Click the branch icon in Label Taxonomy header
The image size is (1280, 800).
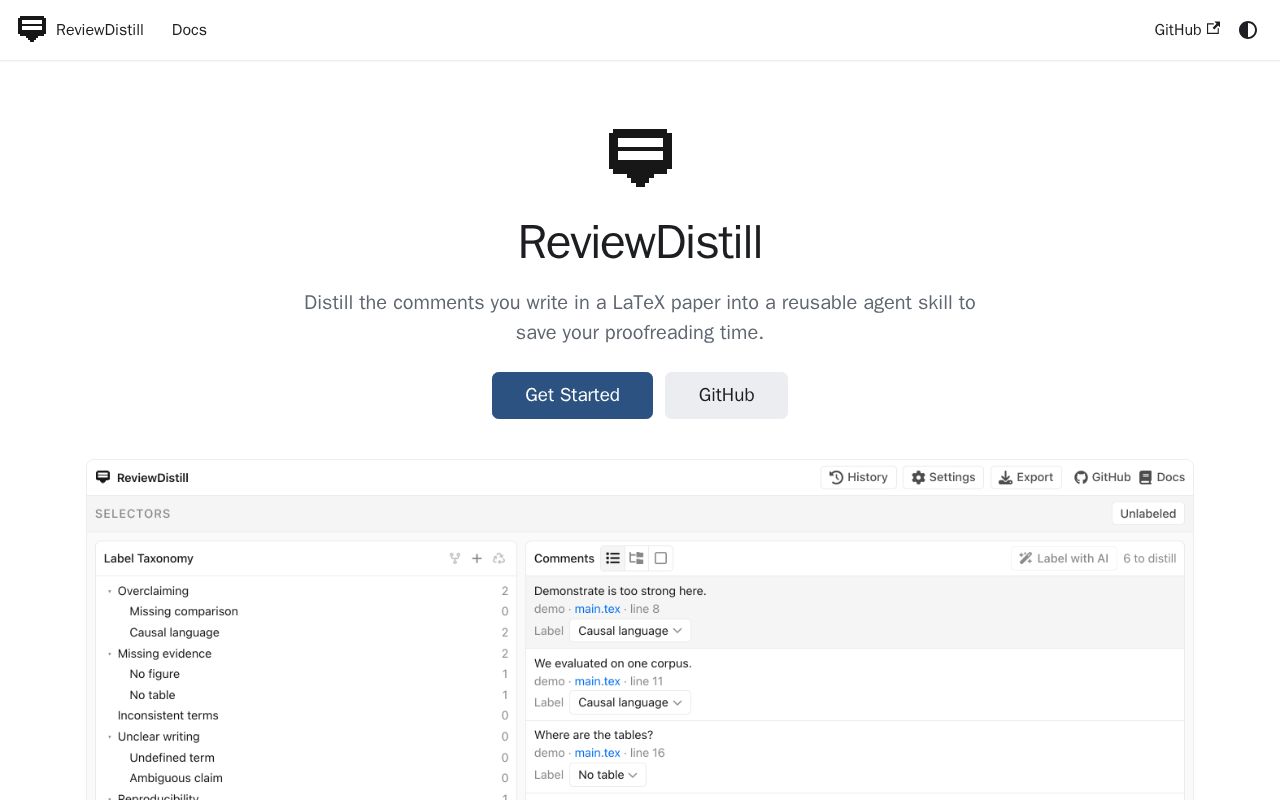point(455,559)
